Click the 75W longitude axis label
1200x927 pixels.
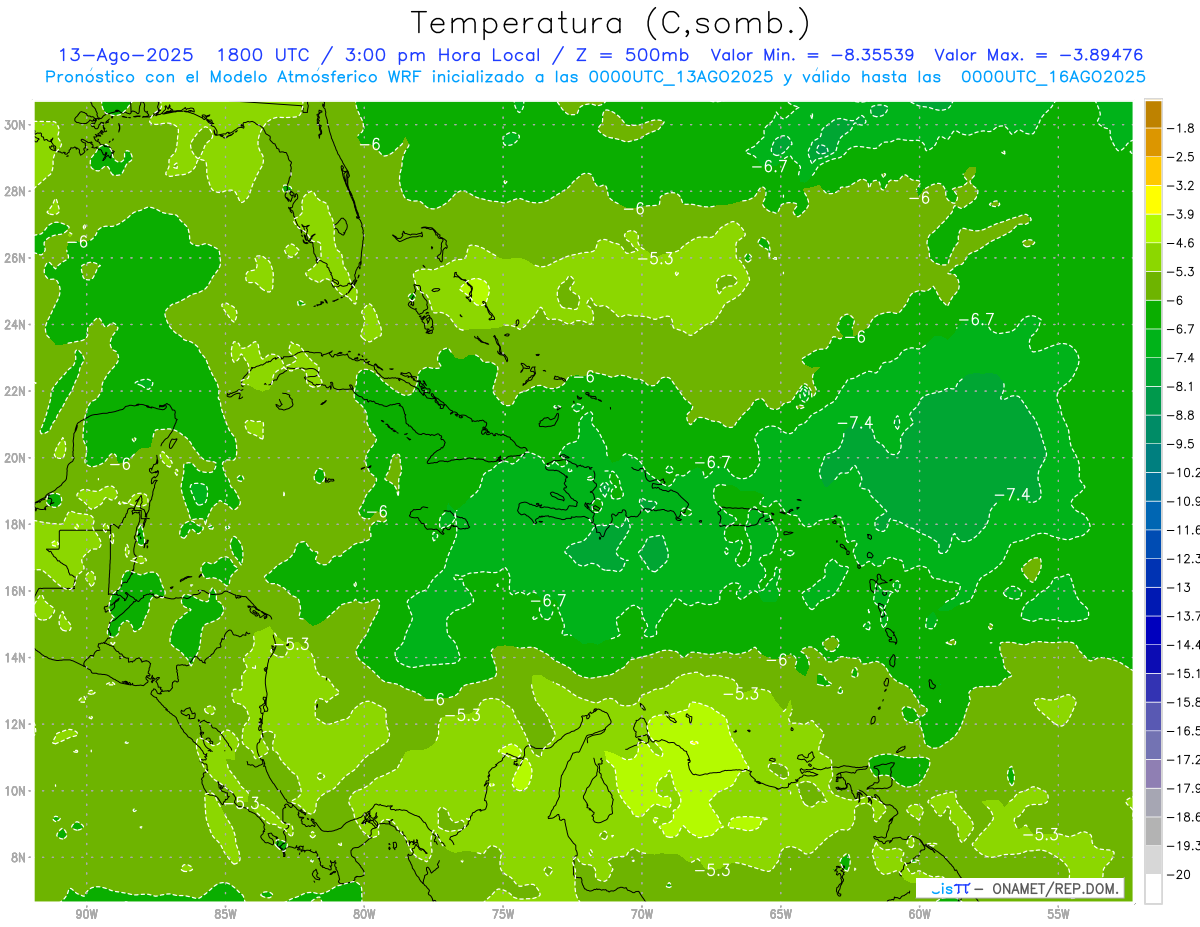click(503, 914)
